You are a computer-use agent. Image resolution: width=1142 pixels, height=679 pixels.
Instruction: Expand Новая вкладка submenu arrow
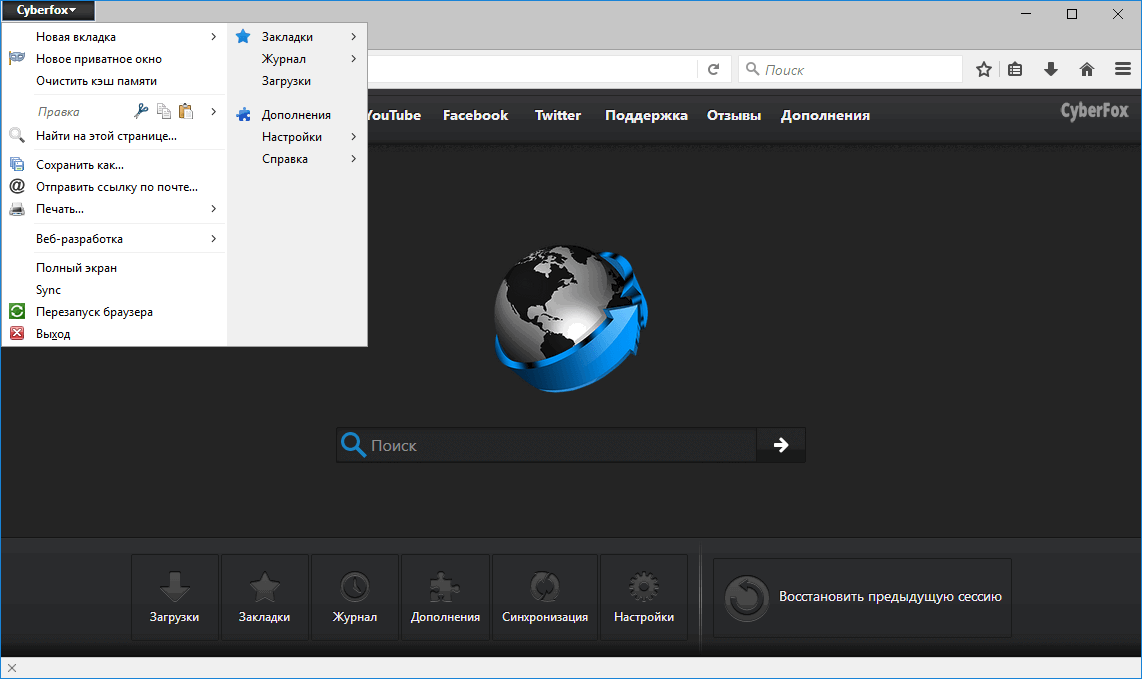pyautogui.click(x=213, y=36)
